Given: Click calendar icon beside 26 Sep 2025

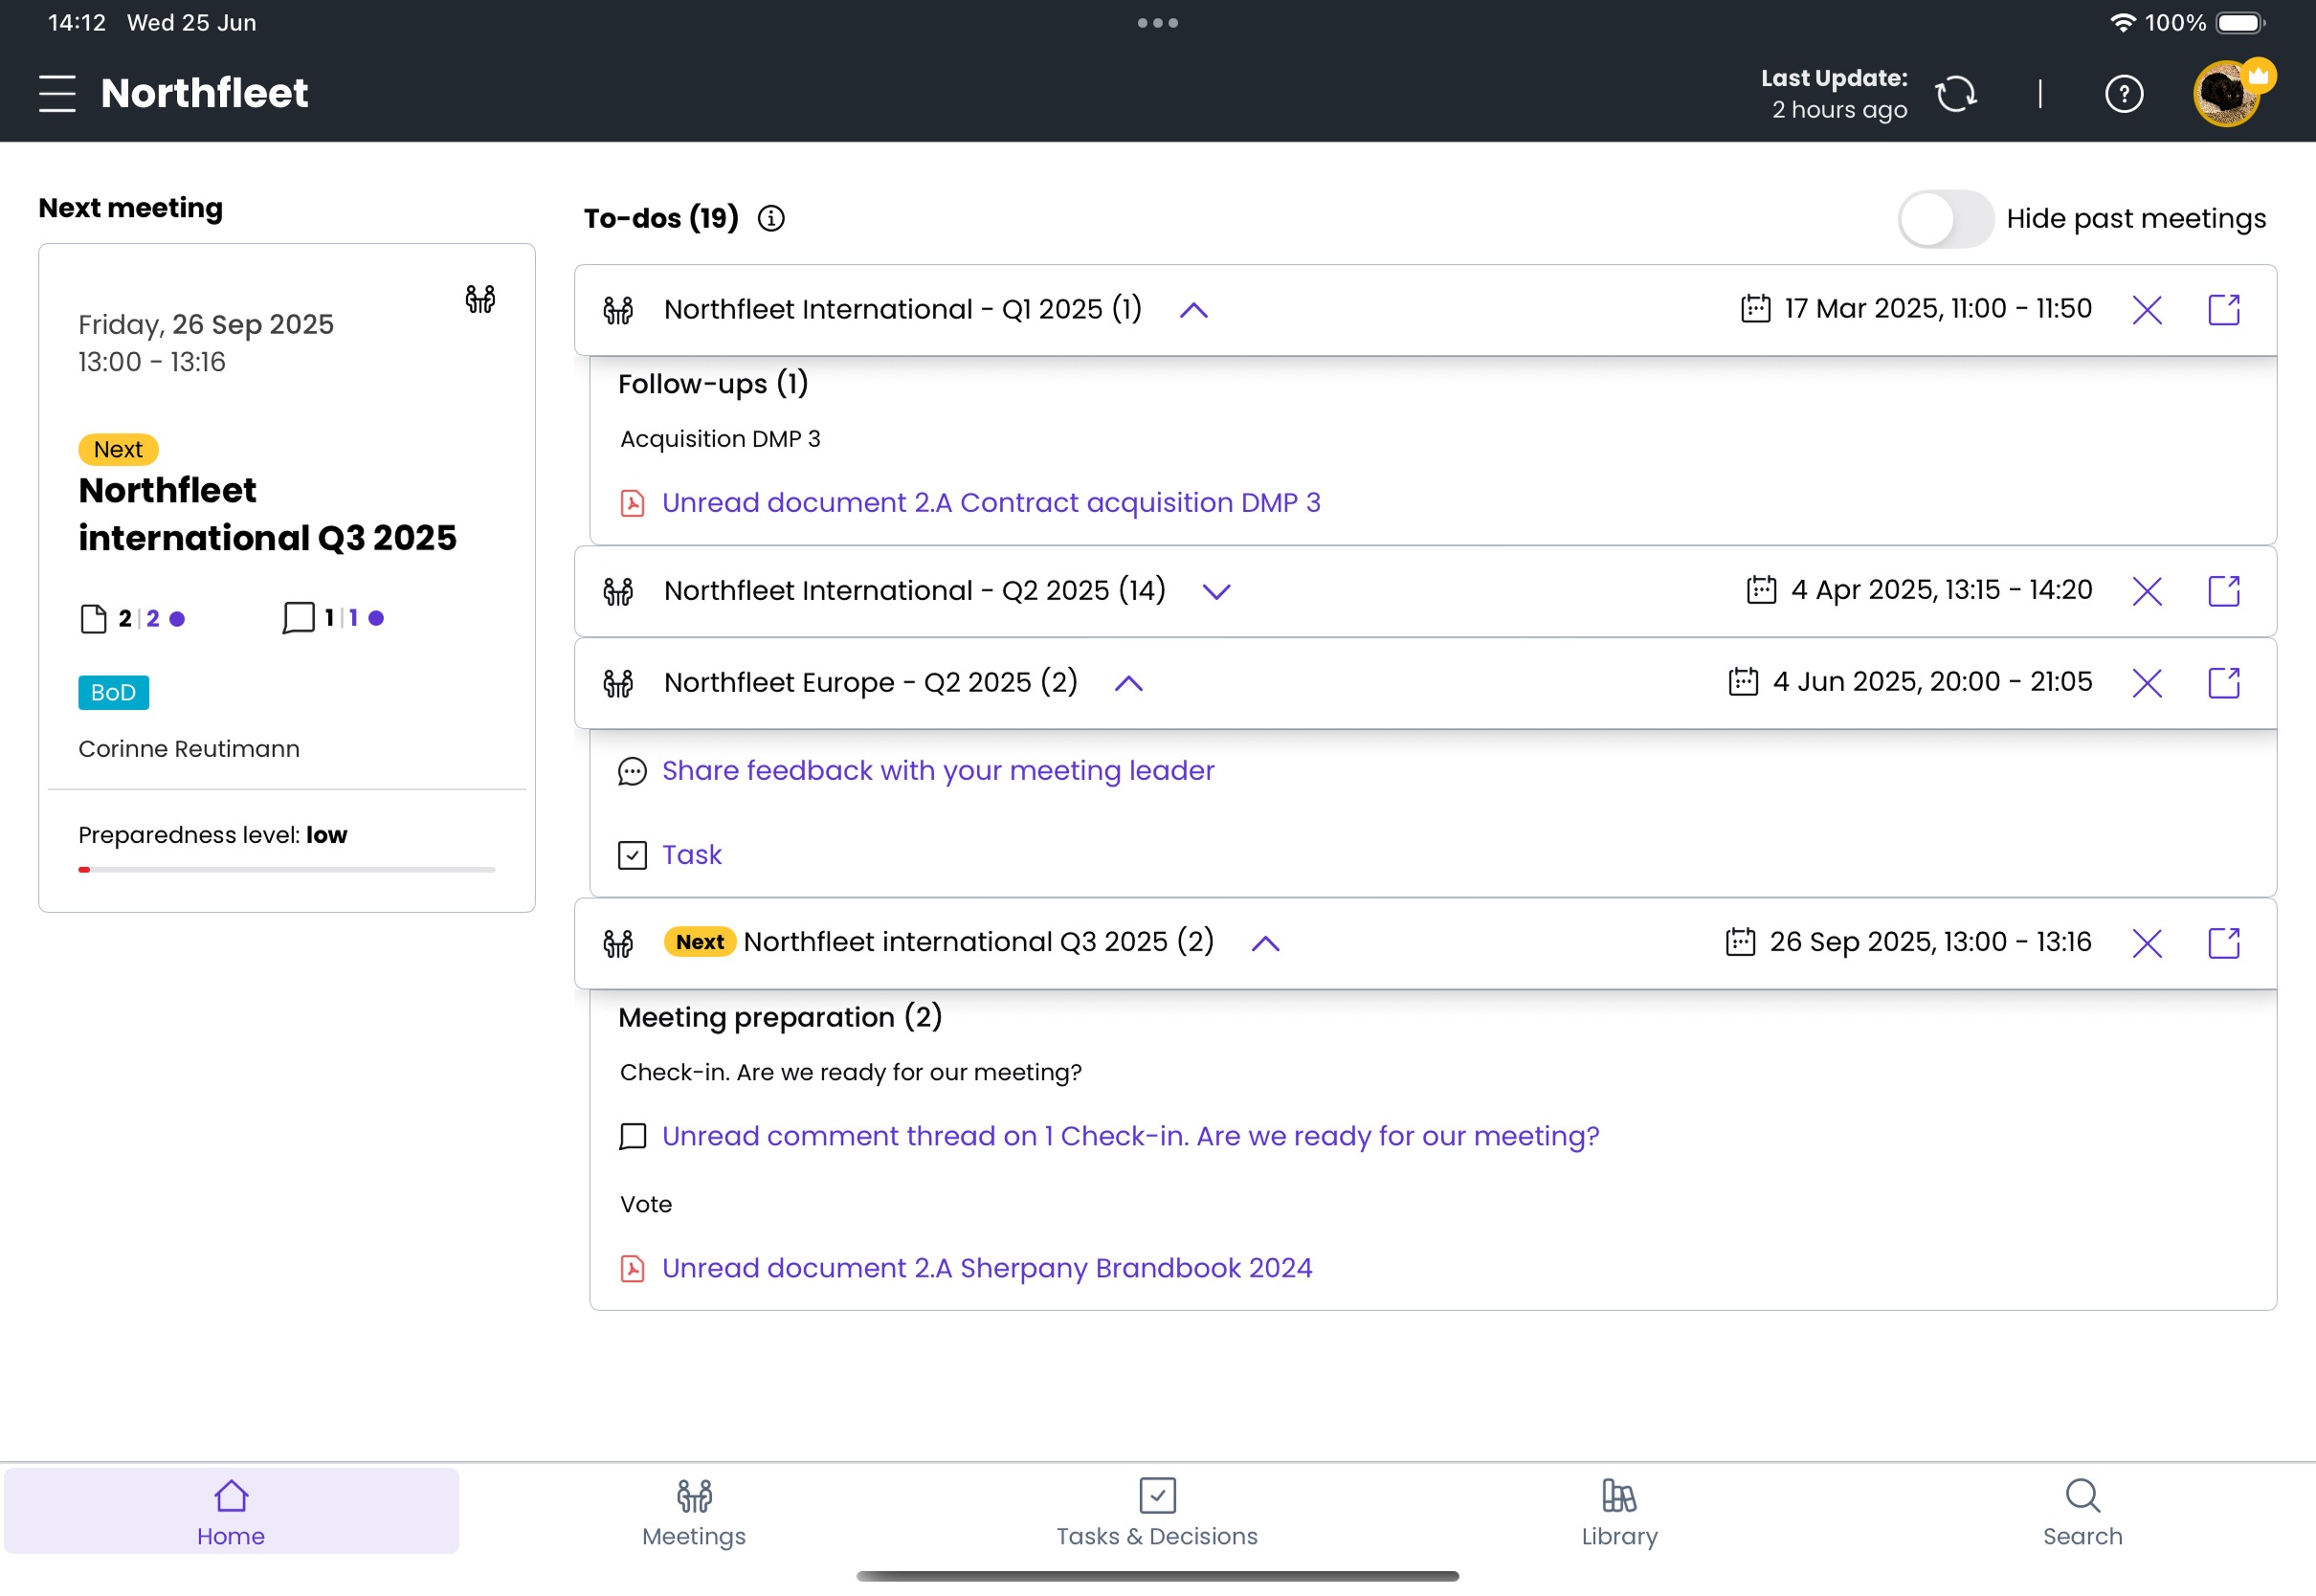Looking at the screenshot, I should (1740, 941).
